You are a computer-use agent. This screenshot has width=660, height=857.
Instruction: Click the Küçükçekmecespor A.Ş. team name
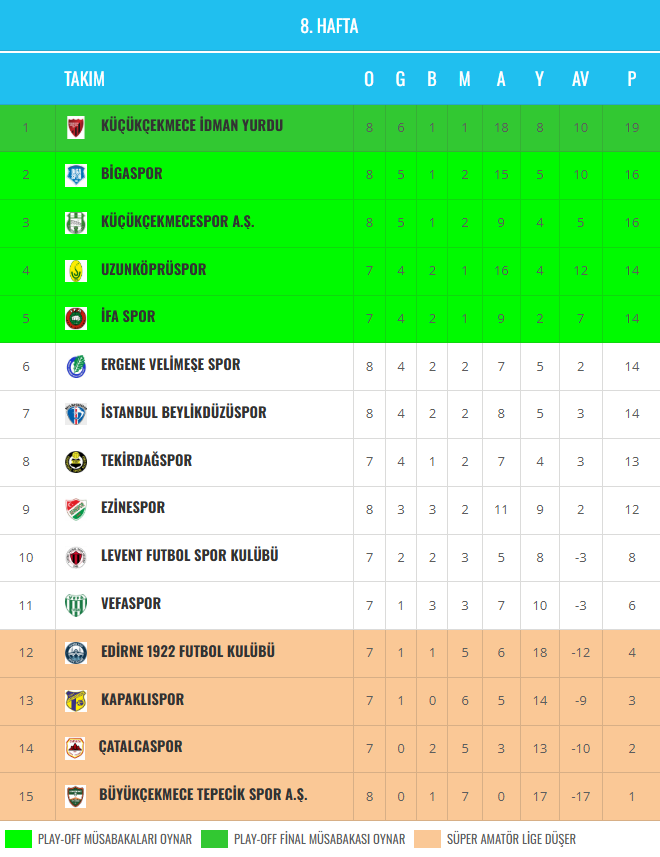point(178,221)
